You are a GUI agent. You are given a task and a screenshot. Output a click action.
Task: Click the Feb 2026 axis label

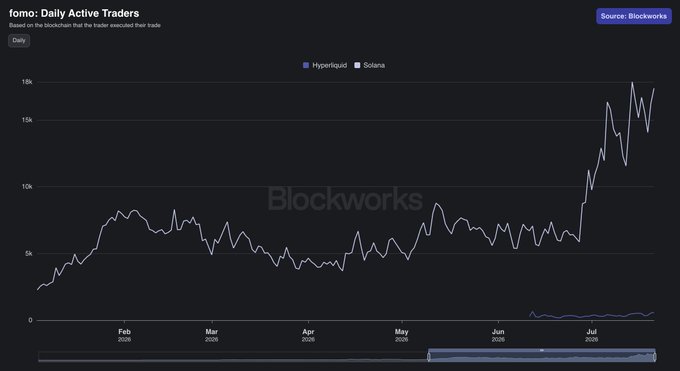pos(124,335)
